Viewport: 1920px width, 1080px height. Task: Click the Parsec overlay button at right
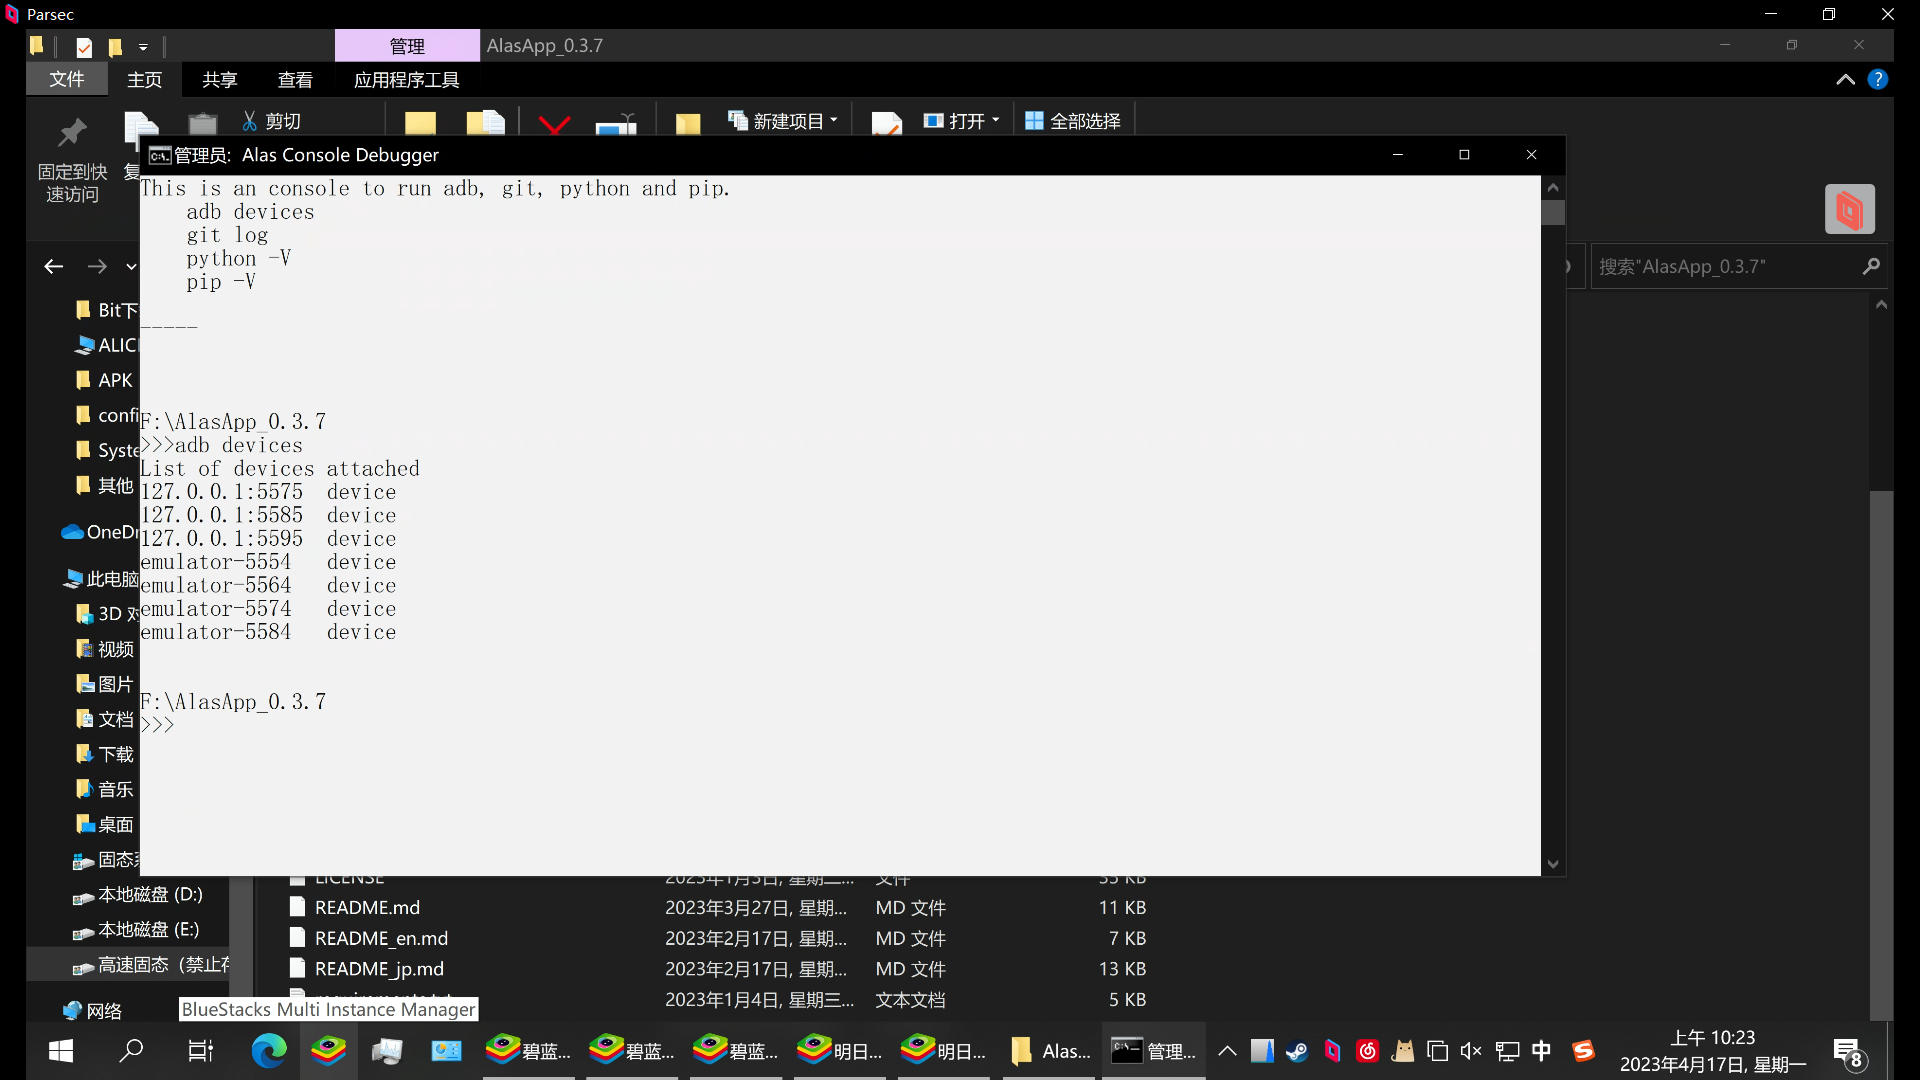[1849, 209]
